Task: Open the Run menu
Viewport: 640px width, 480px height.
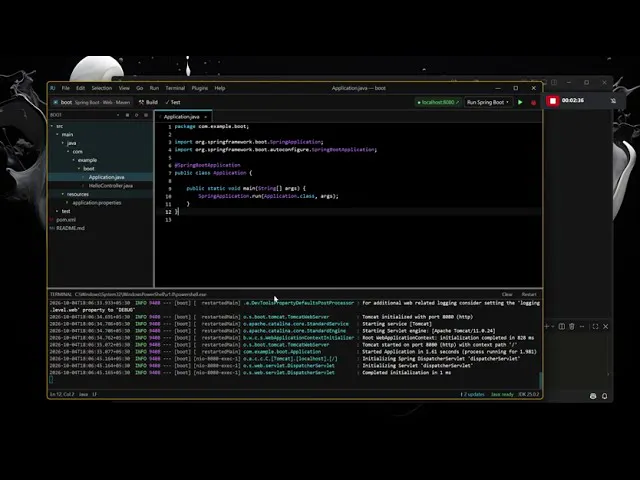Action: pyautogui.click(x=154, y=88)
